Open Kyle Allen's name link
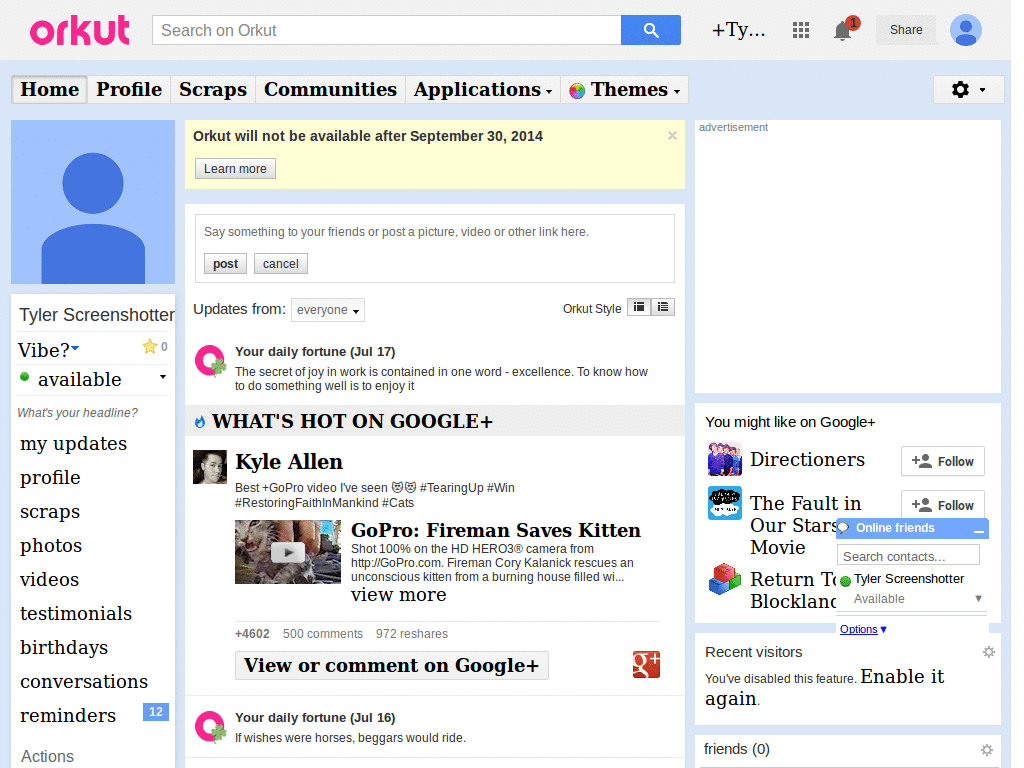The width and height of the screenshot is (1024, 768). click(289, 462)
